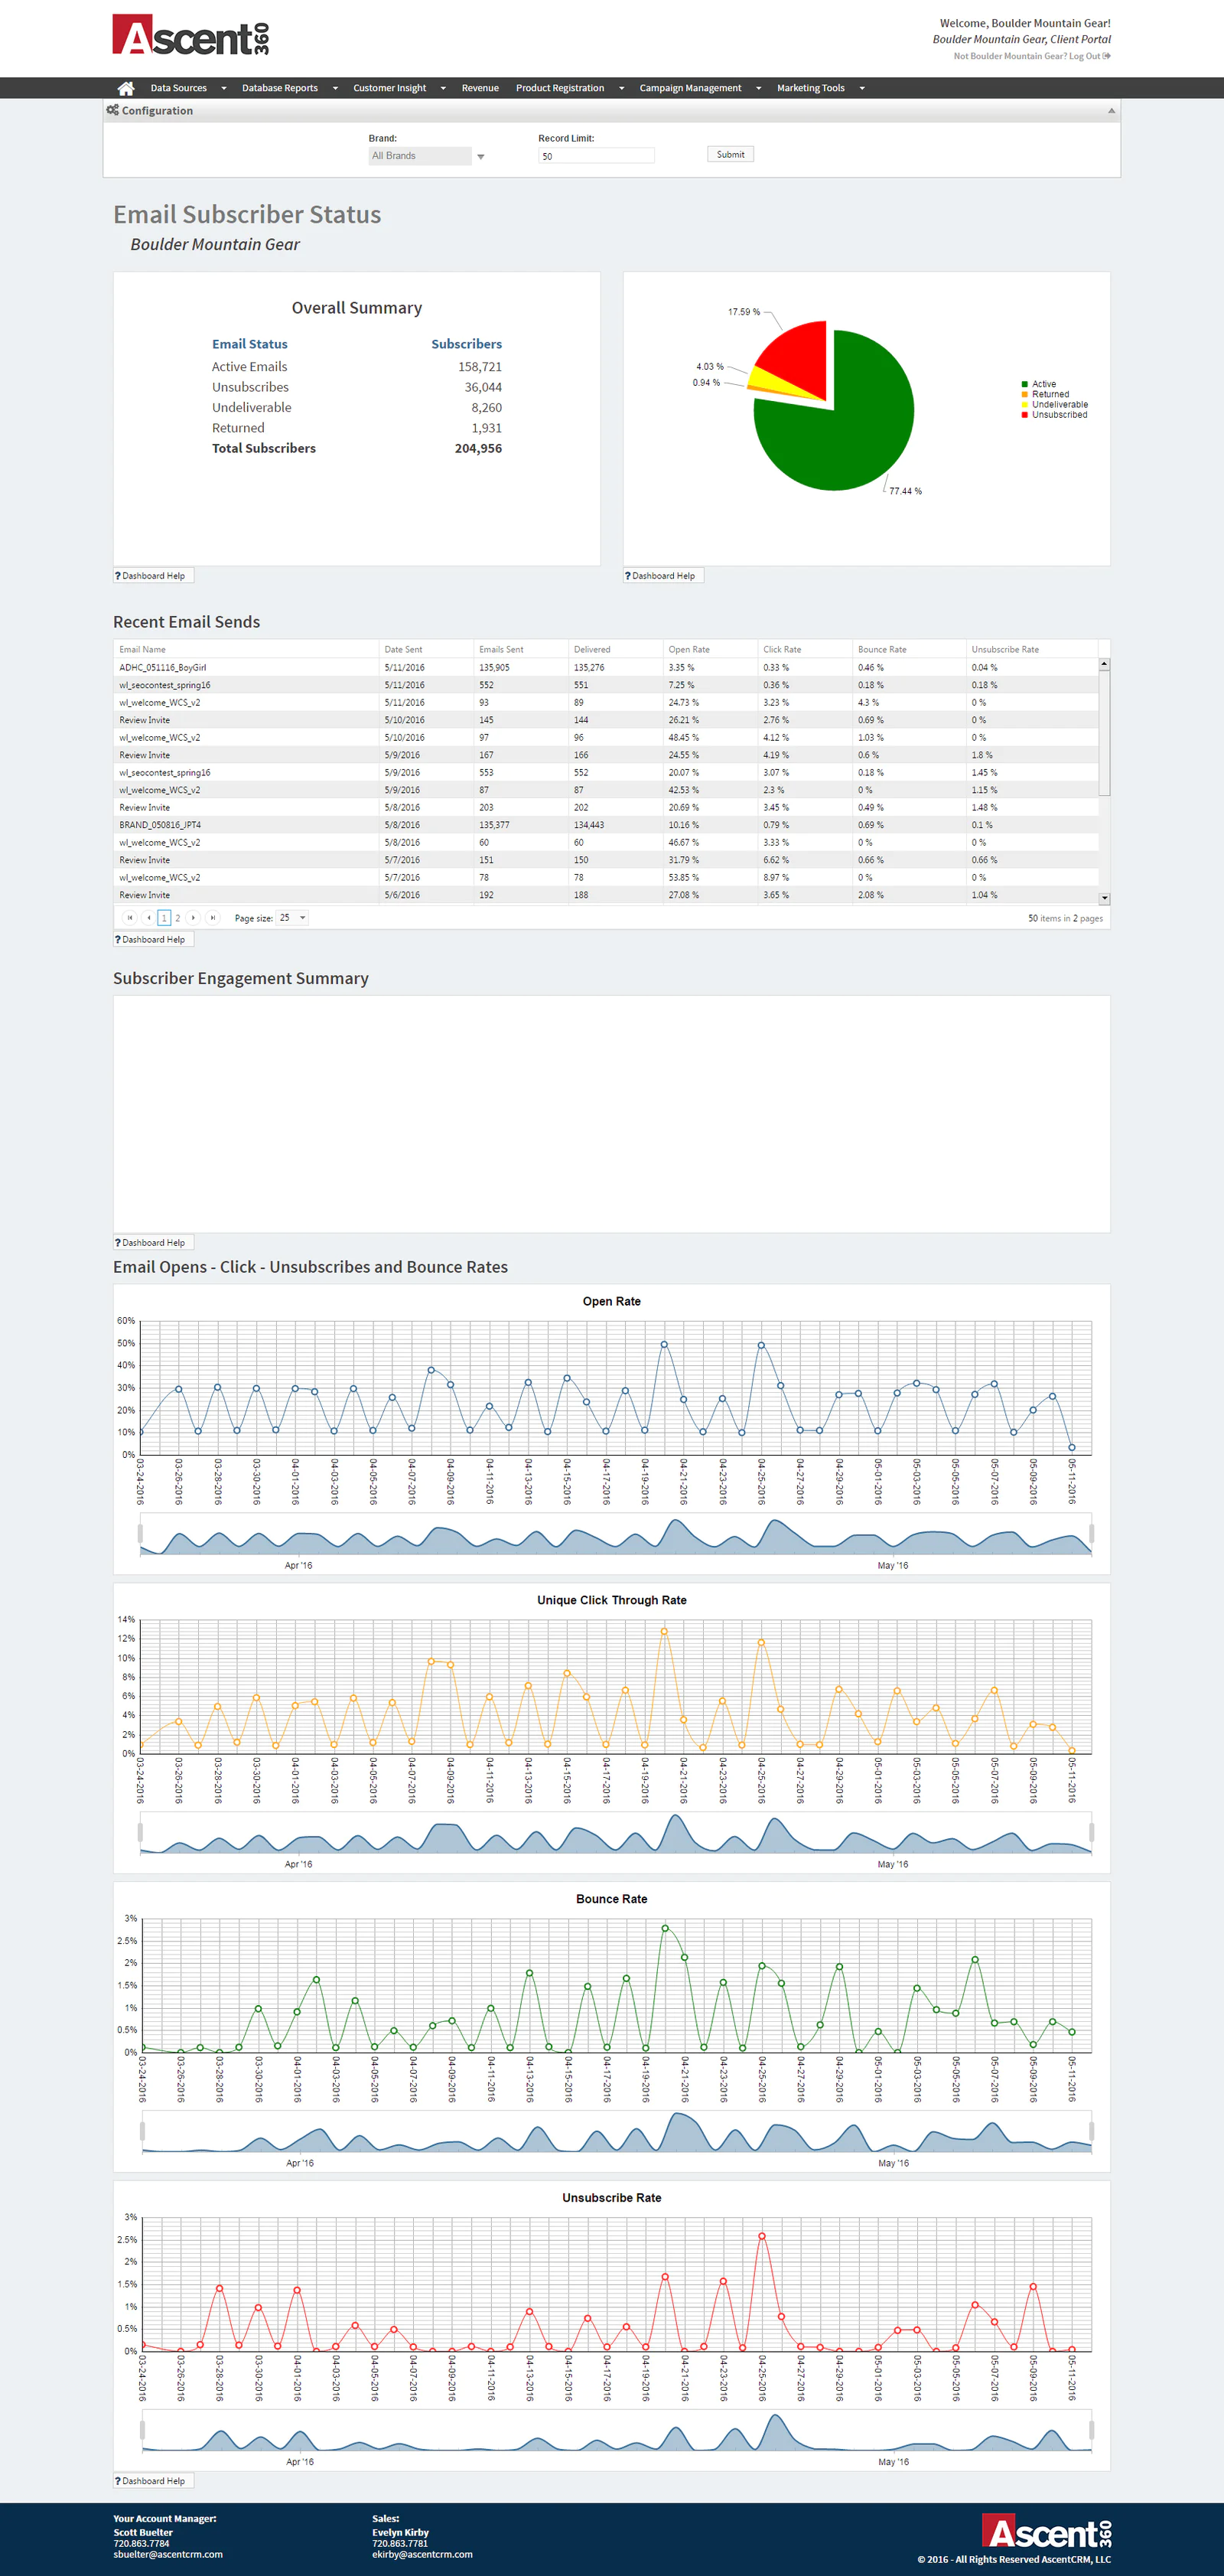Expand the arrow beside Database Reports
Screen dimensions: 1224x2576
click(x=335, y=88)
